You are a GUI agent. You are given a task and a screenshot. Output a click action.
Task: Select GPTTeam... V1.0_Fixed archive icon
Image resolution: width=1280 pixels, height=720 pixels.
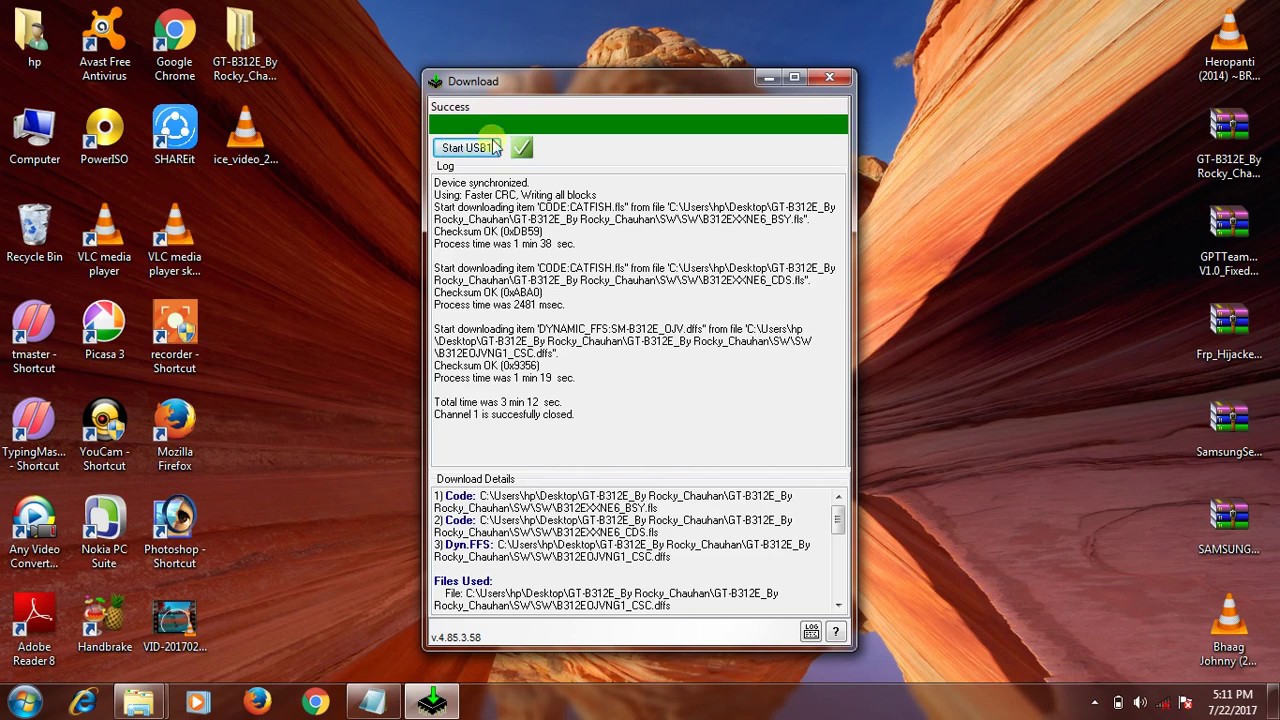[1229, 240]
